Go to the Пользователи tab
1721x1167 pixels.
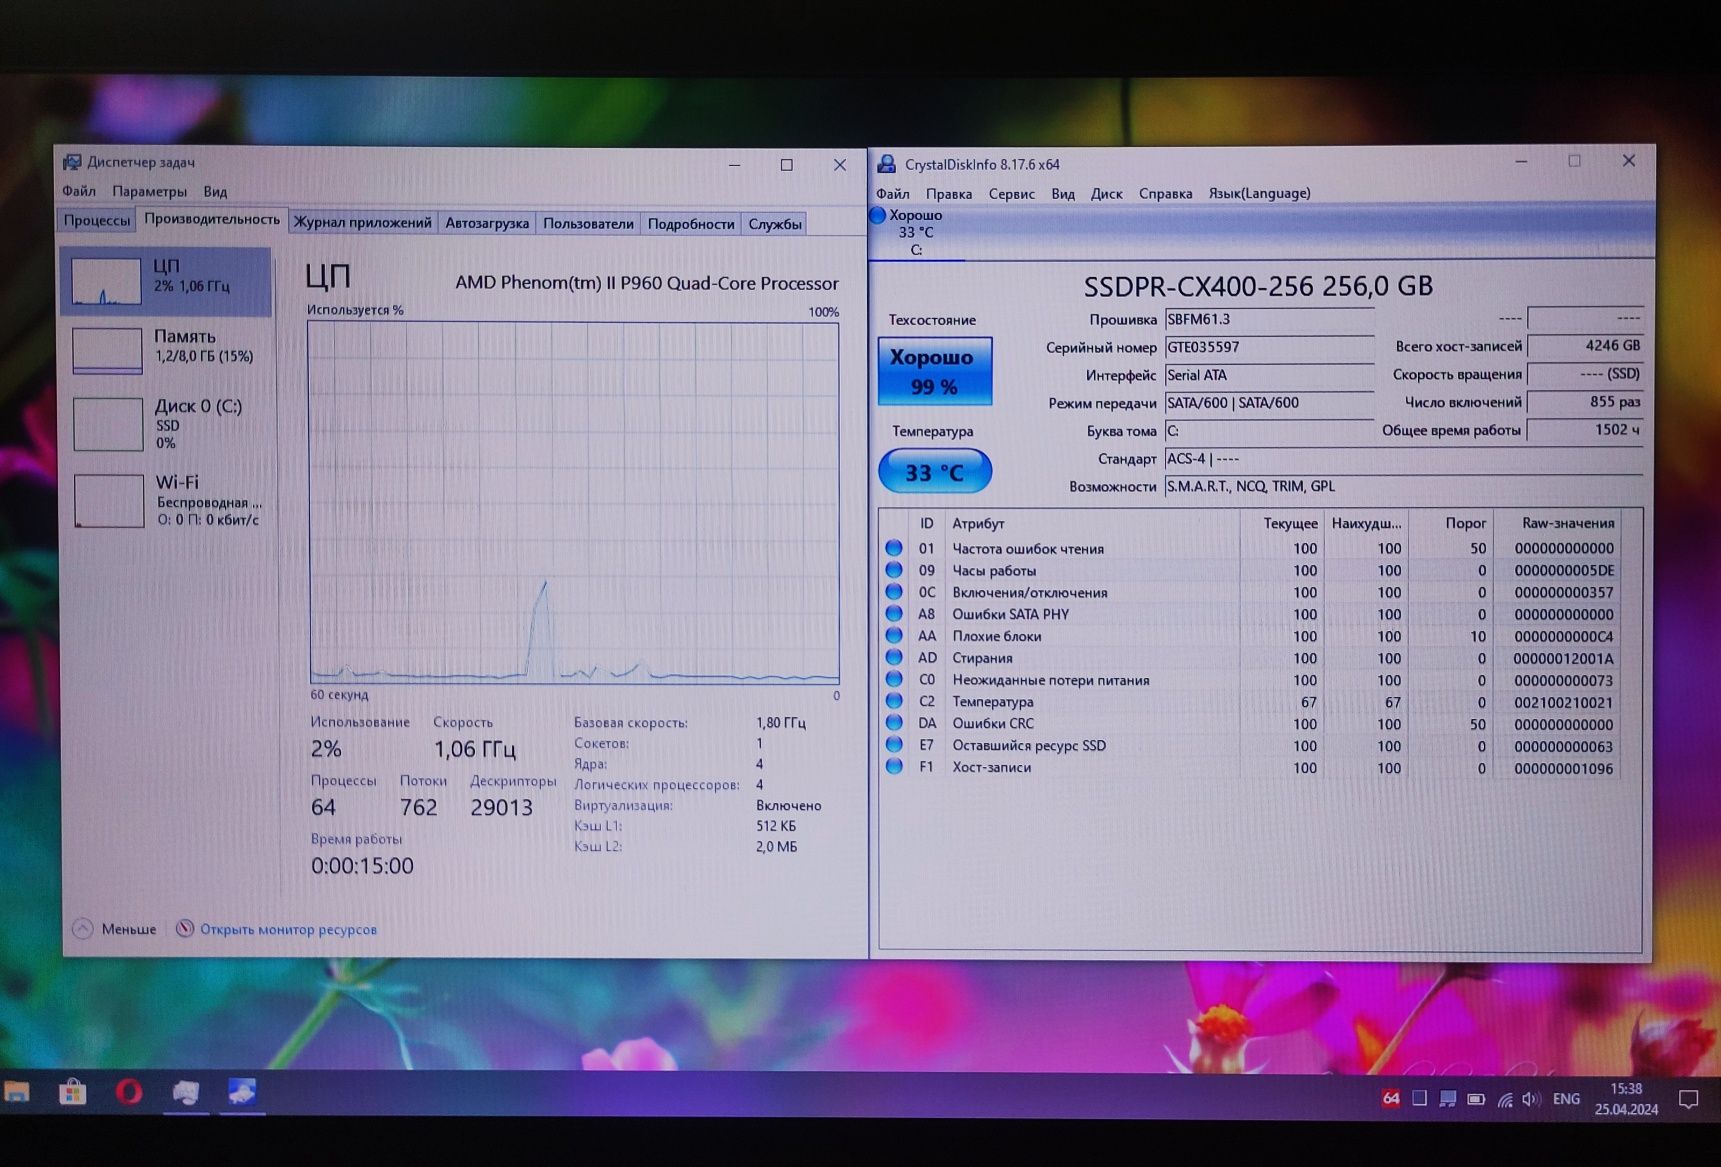click(x=588, y=224)
